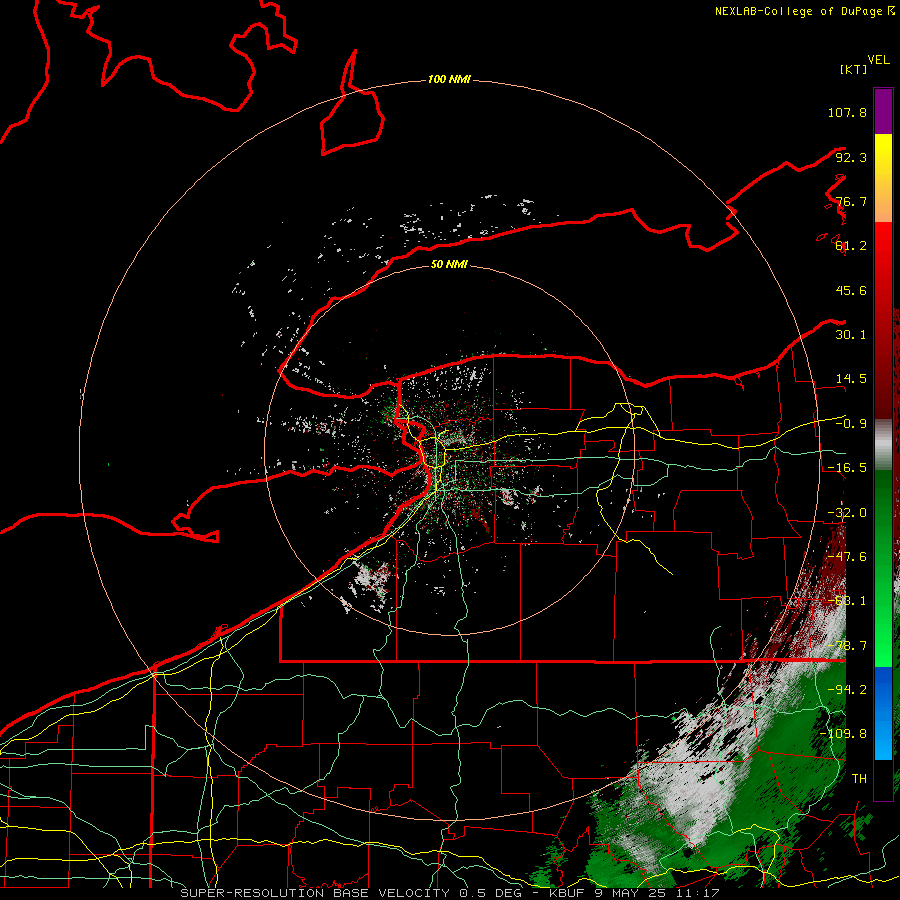Image resolution: width=900 pixels, height=900 pixels.
Task: Click the blue segment of the color bar
Action: coord(883,713)
